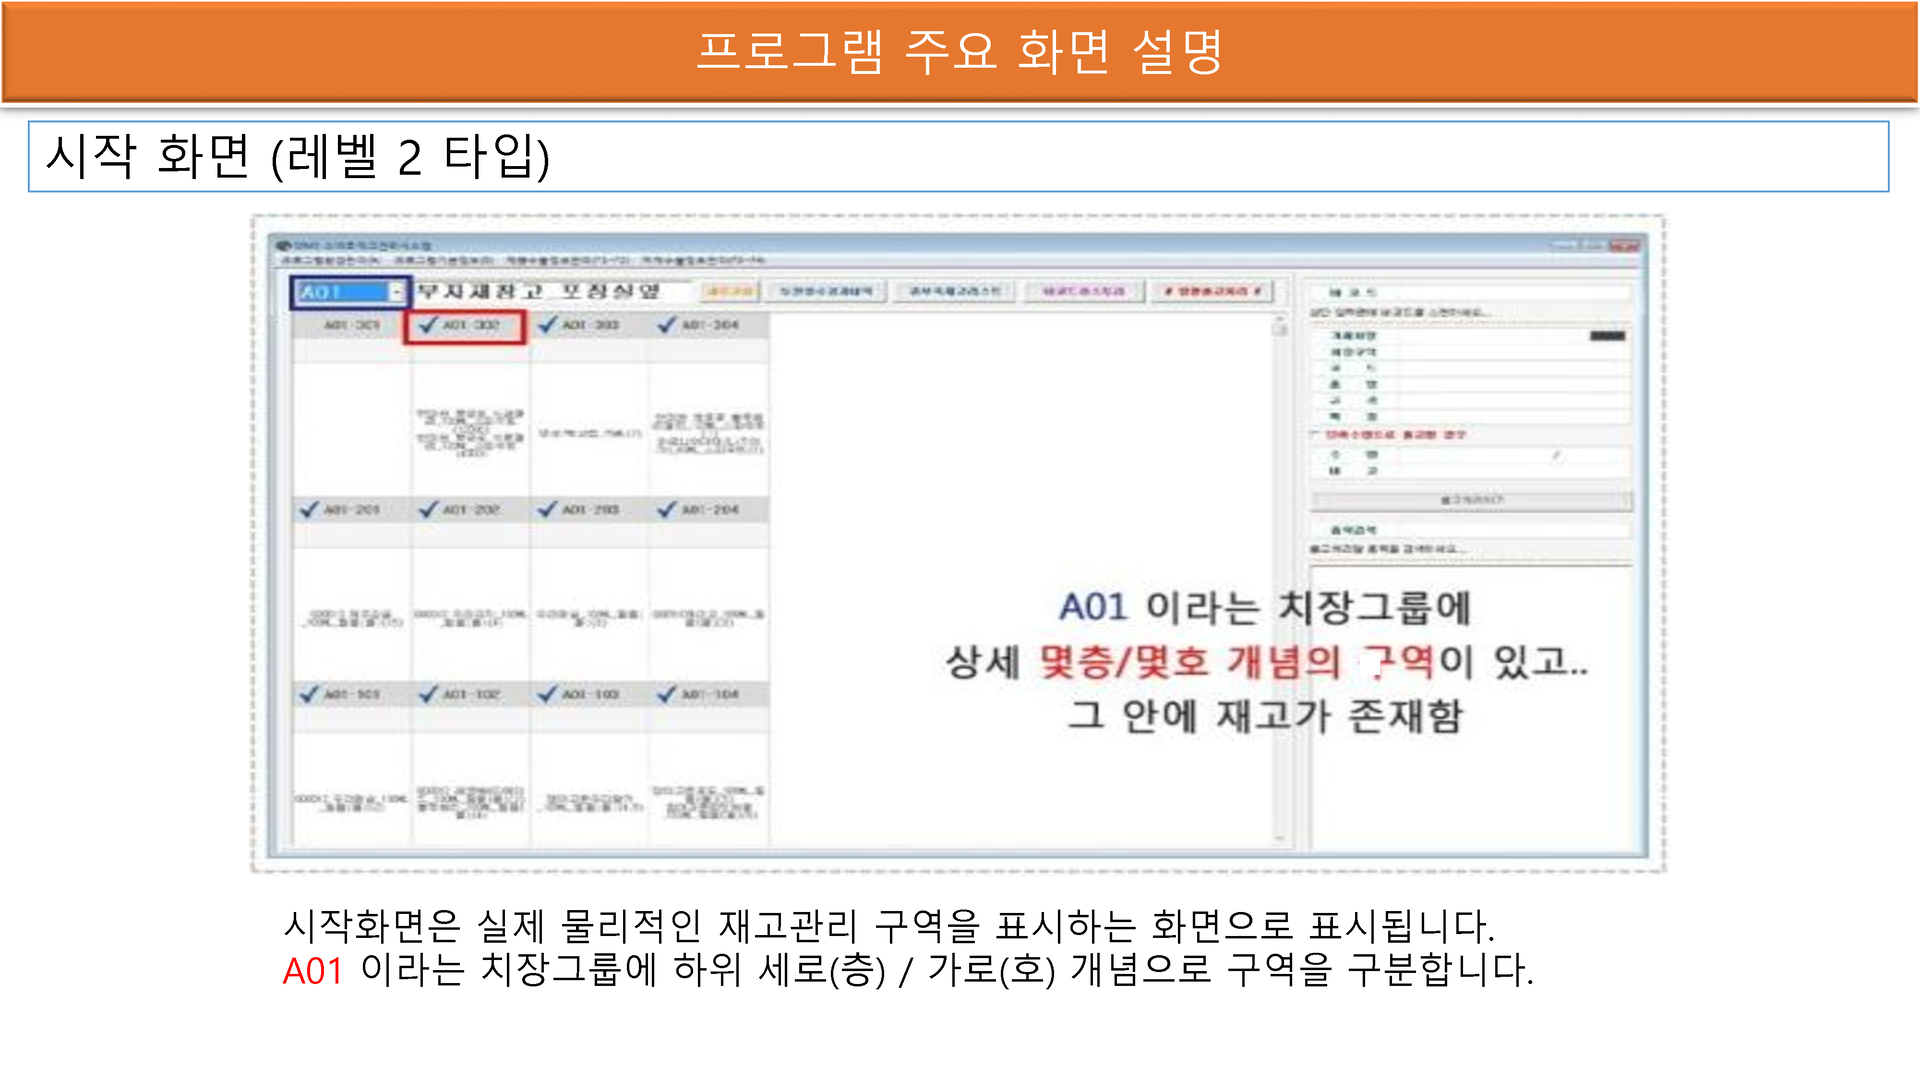Tick the checkbox beside the red-text option
Viewport: 1920px width, 1080px height.
1316,435
